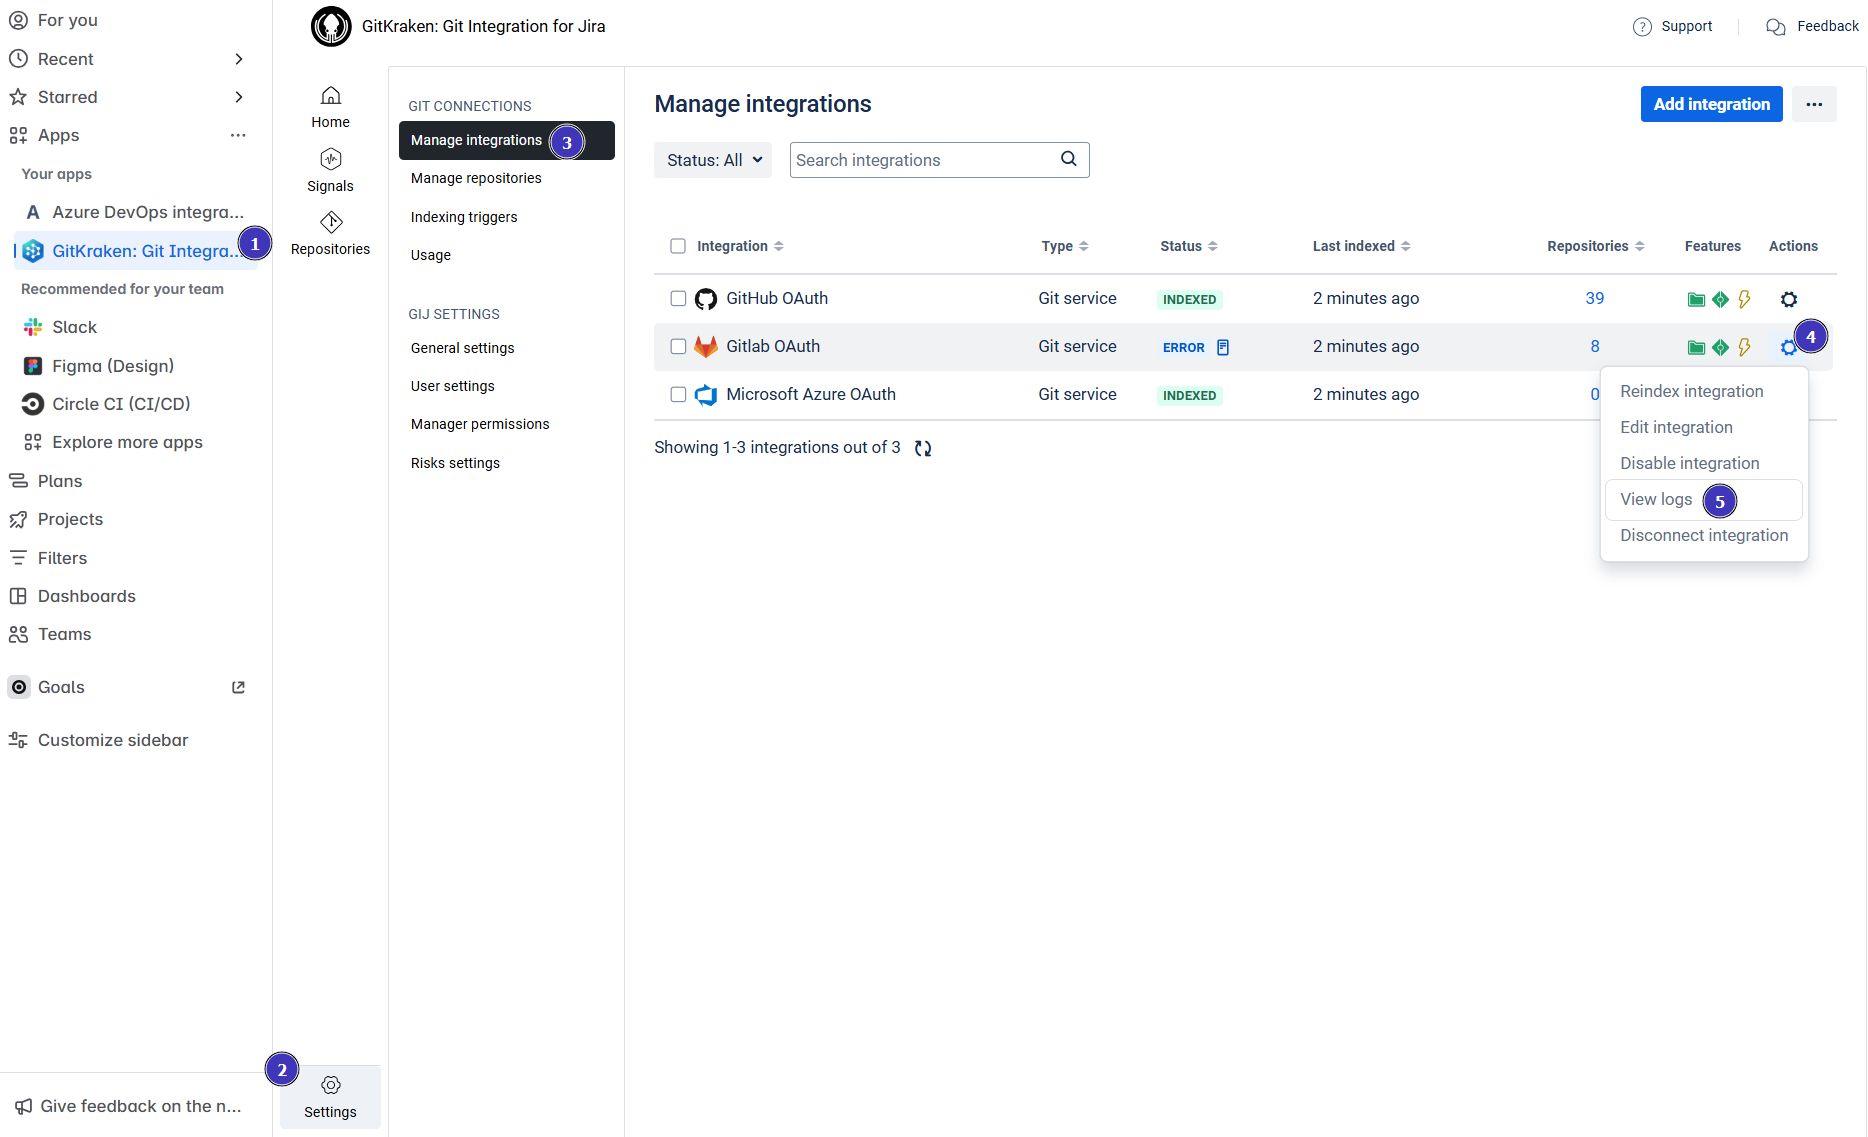This screenshot has height=1137, width=1868.
Task: Open Explore more apps in sidebar
Action: tap(113, 442)
